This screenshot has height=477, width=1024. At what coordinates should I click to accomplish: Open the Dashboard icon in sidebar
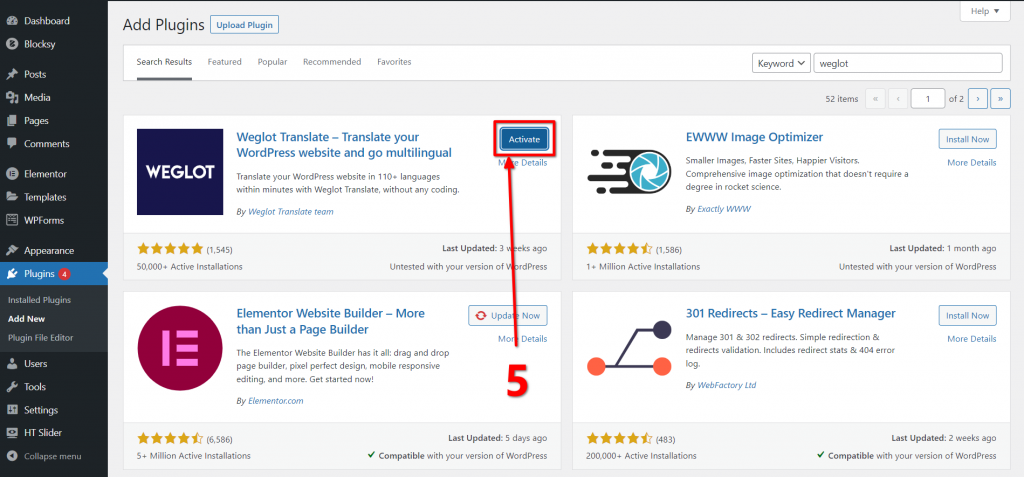tap(12, 21)
